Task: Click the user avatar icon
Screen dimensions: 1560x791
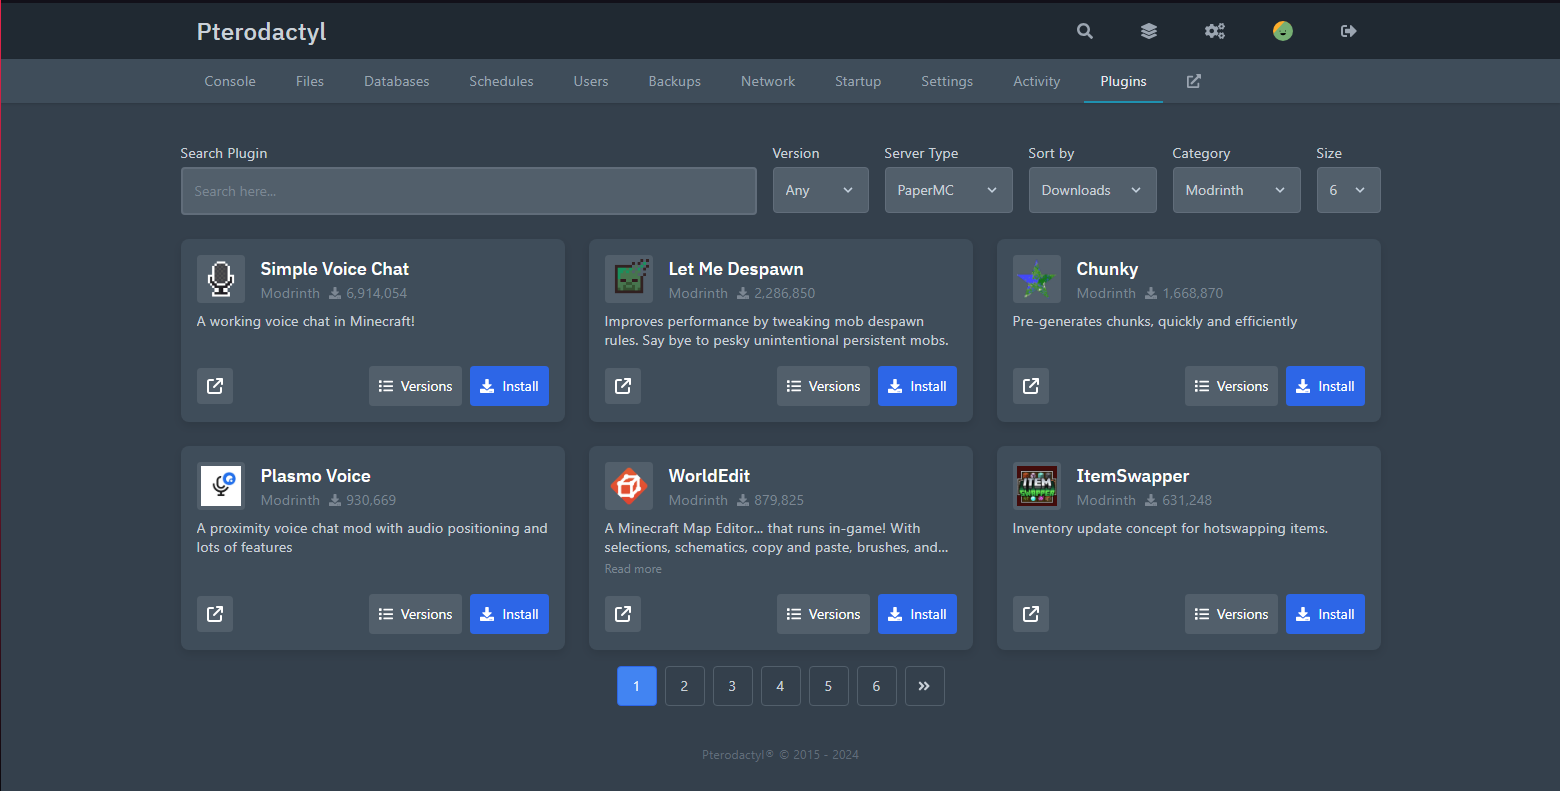Action: pyautogui.click(x=1282, y=31)
